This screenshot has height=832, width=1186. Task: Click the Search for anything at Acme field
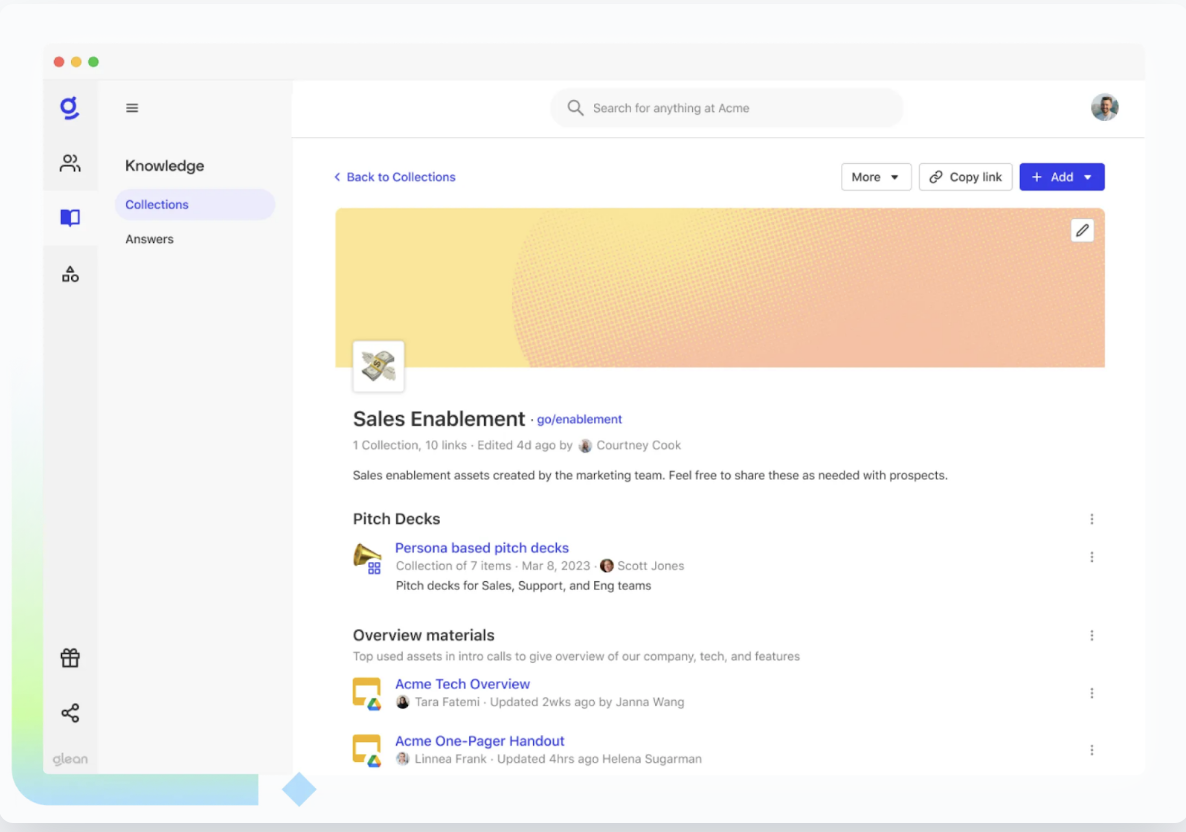click(x=726, y=108)
